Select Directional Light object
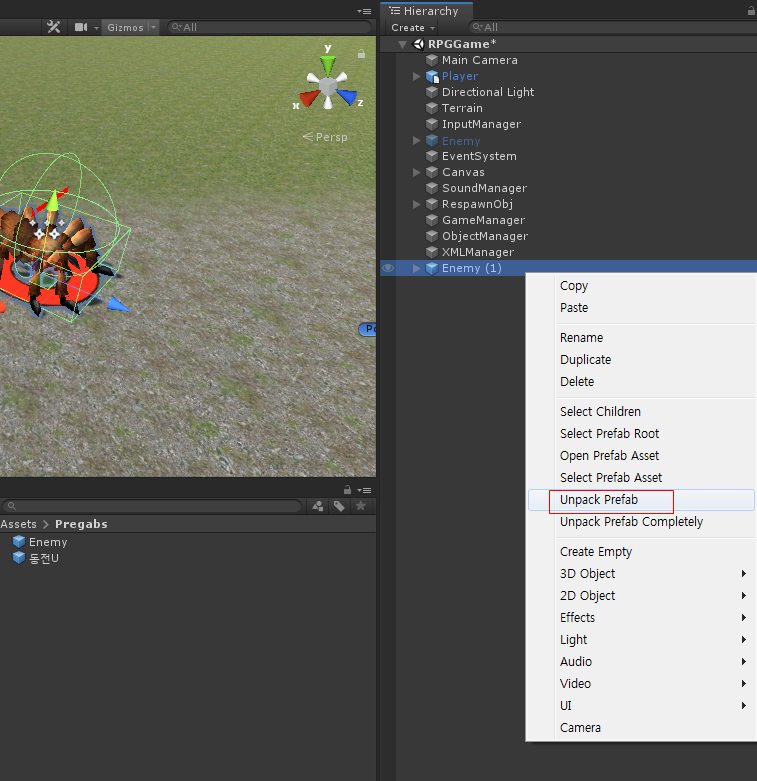The image size is (757, 781). tap(488, 92)
